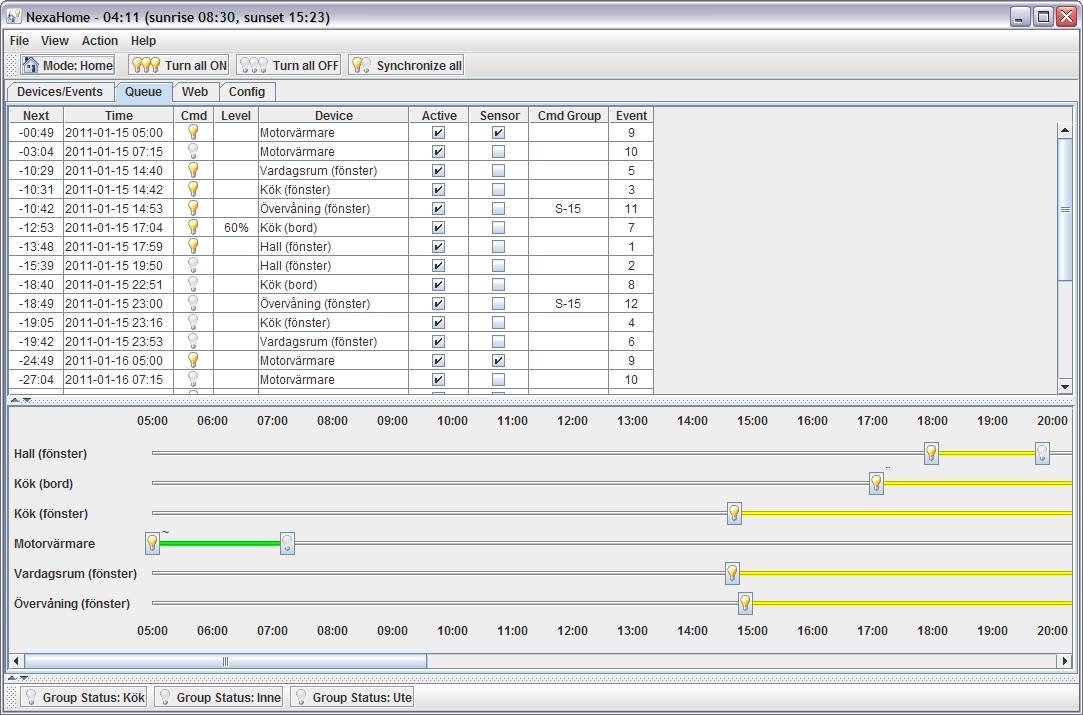The height and width of the screenshot is (715, 1083).
Task: Click the timeline's horizontal scrollbar thumb
Action: (225, 661)
